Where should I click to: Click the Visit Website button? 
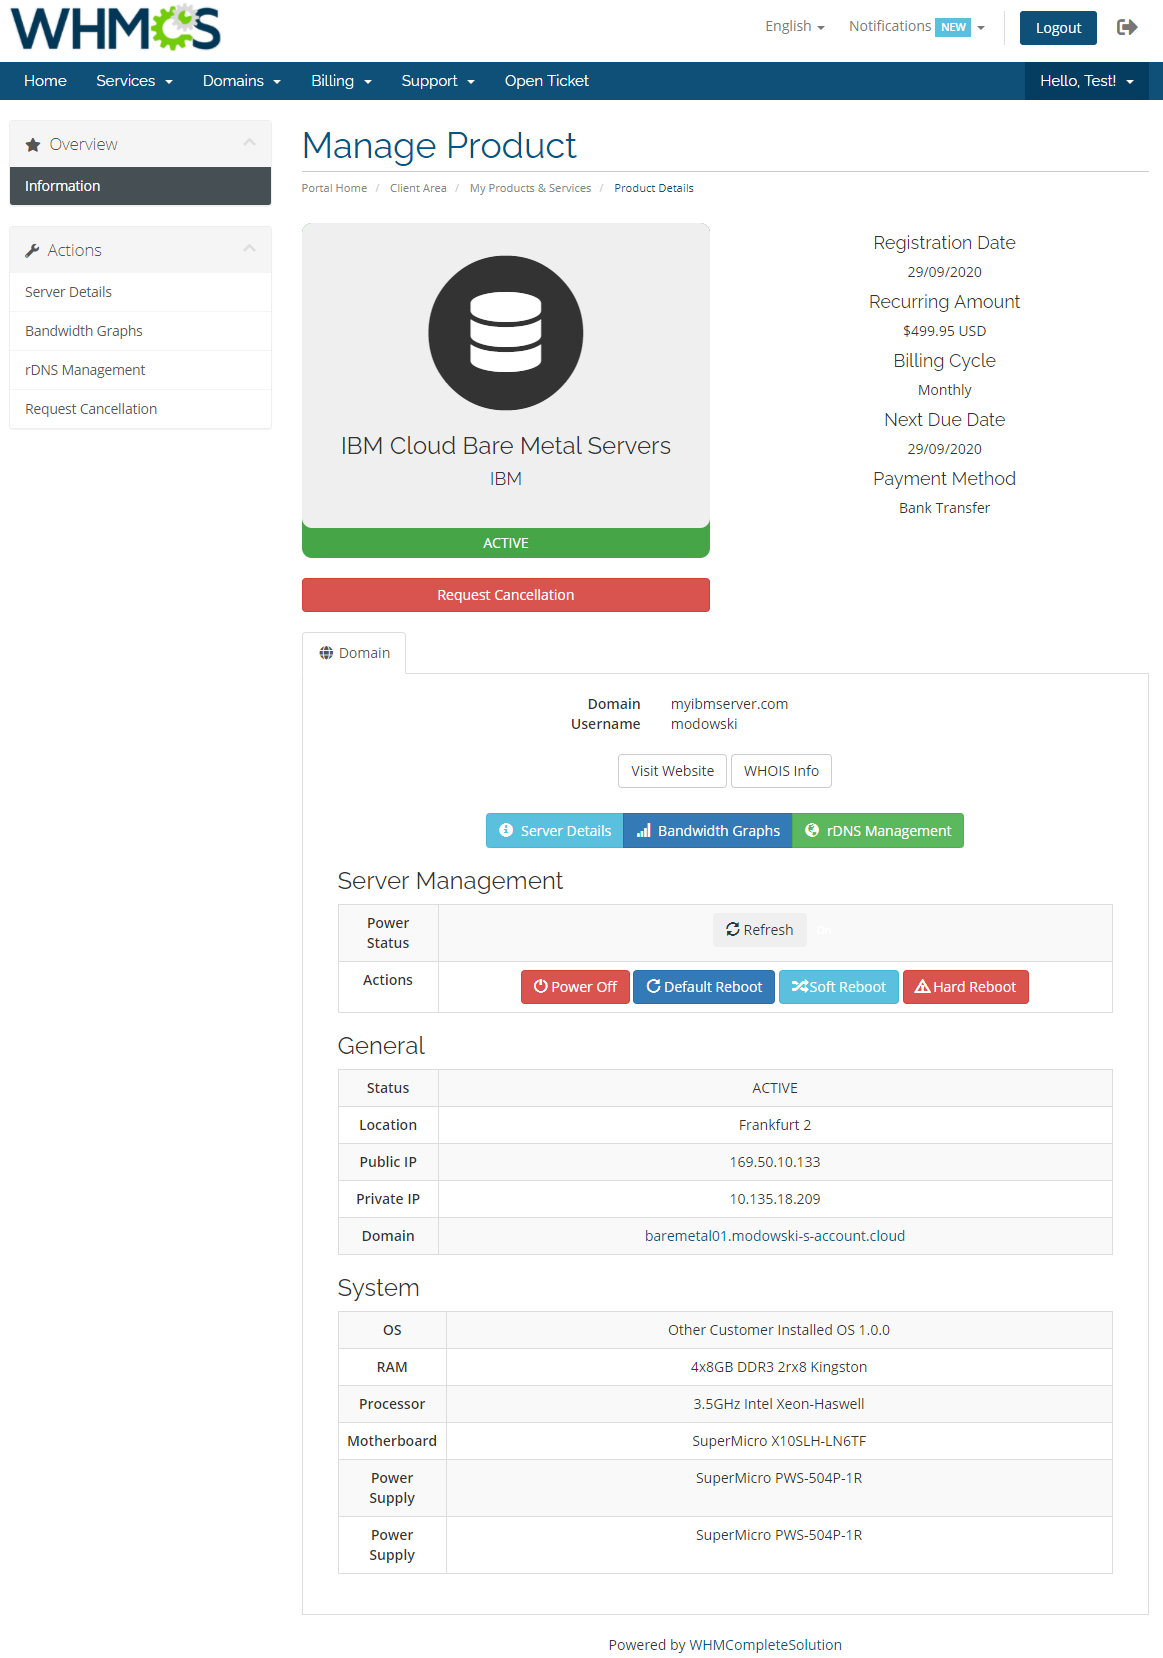click(x=672, y=771)
